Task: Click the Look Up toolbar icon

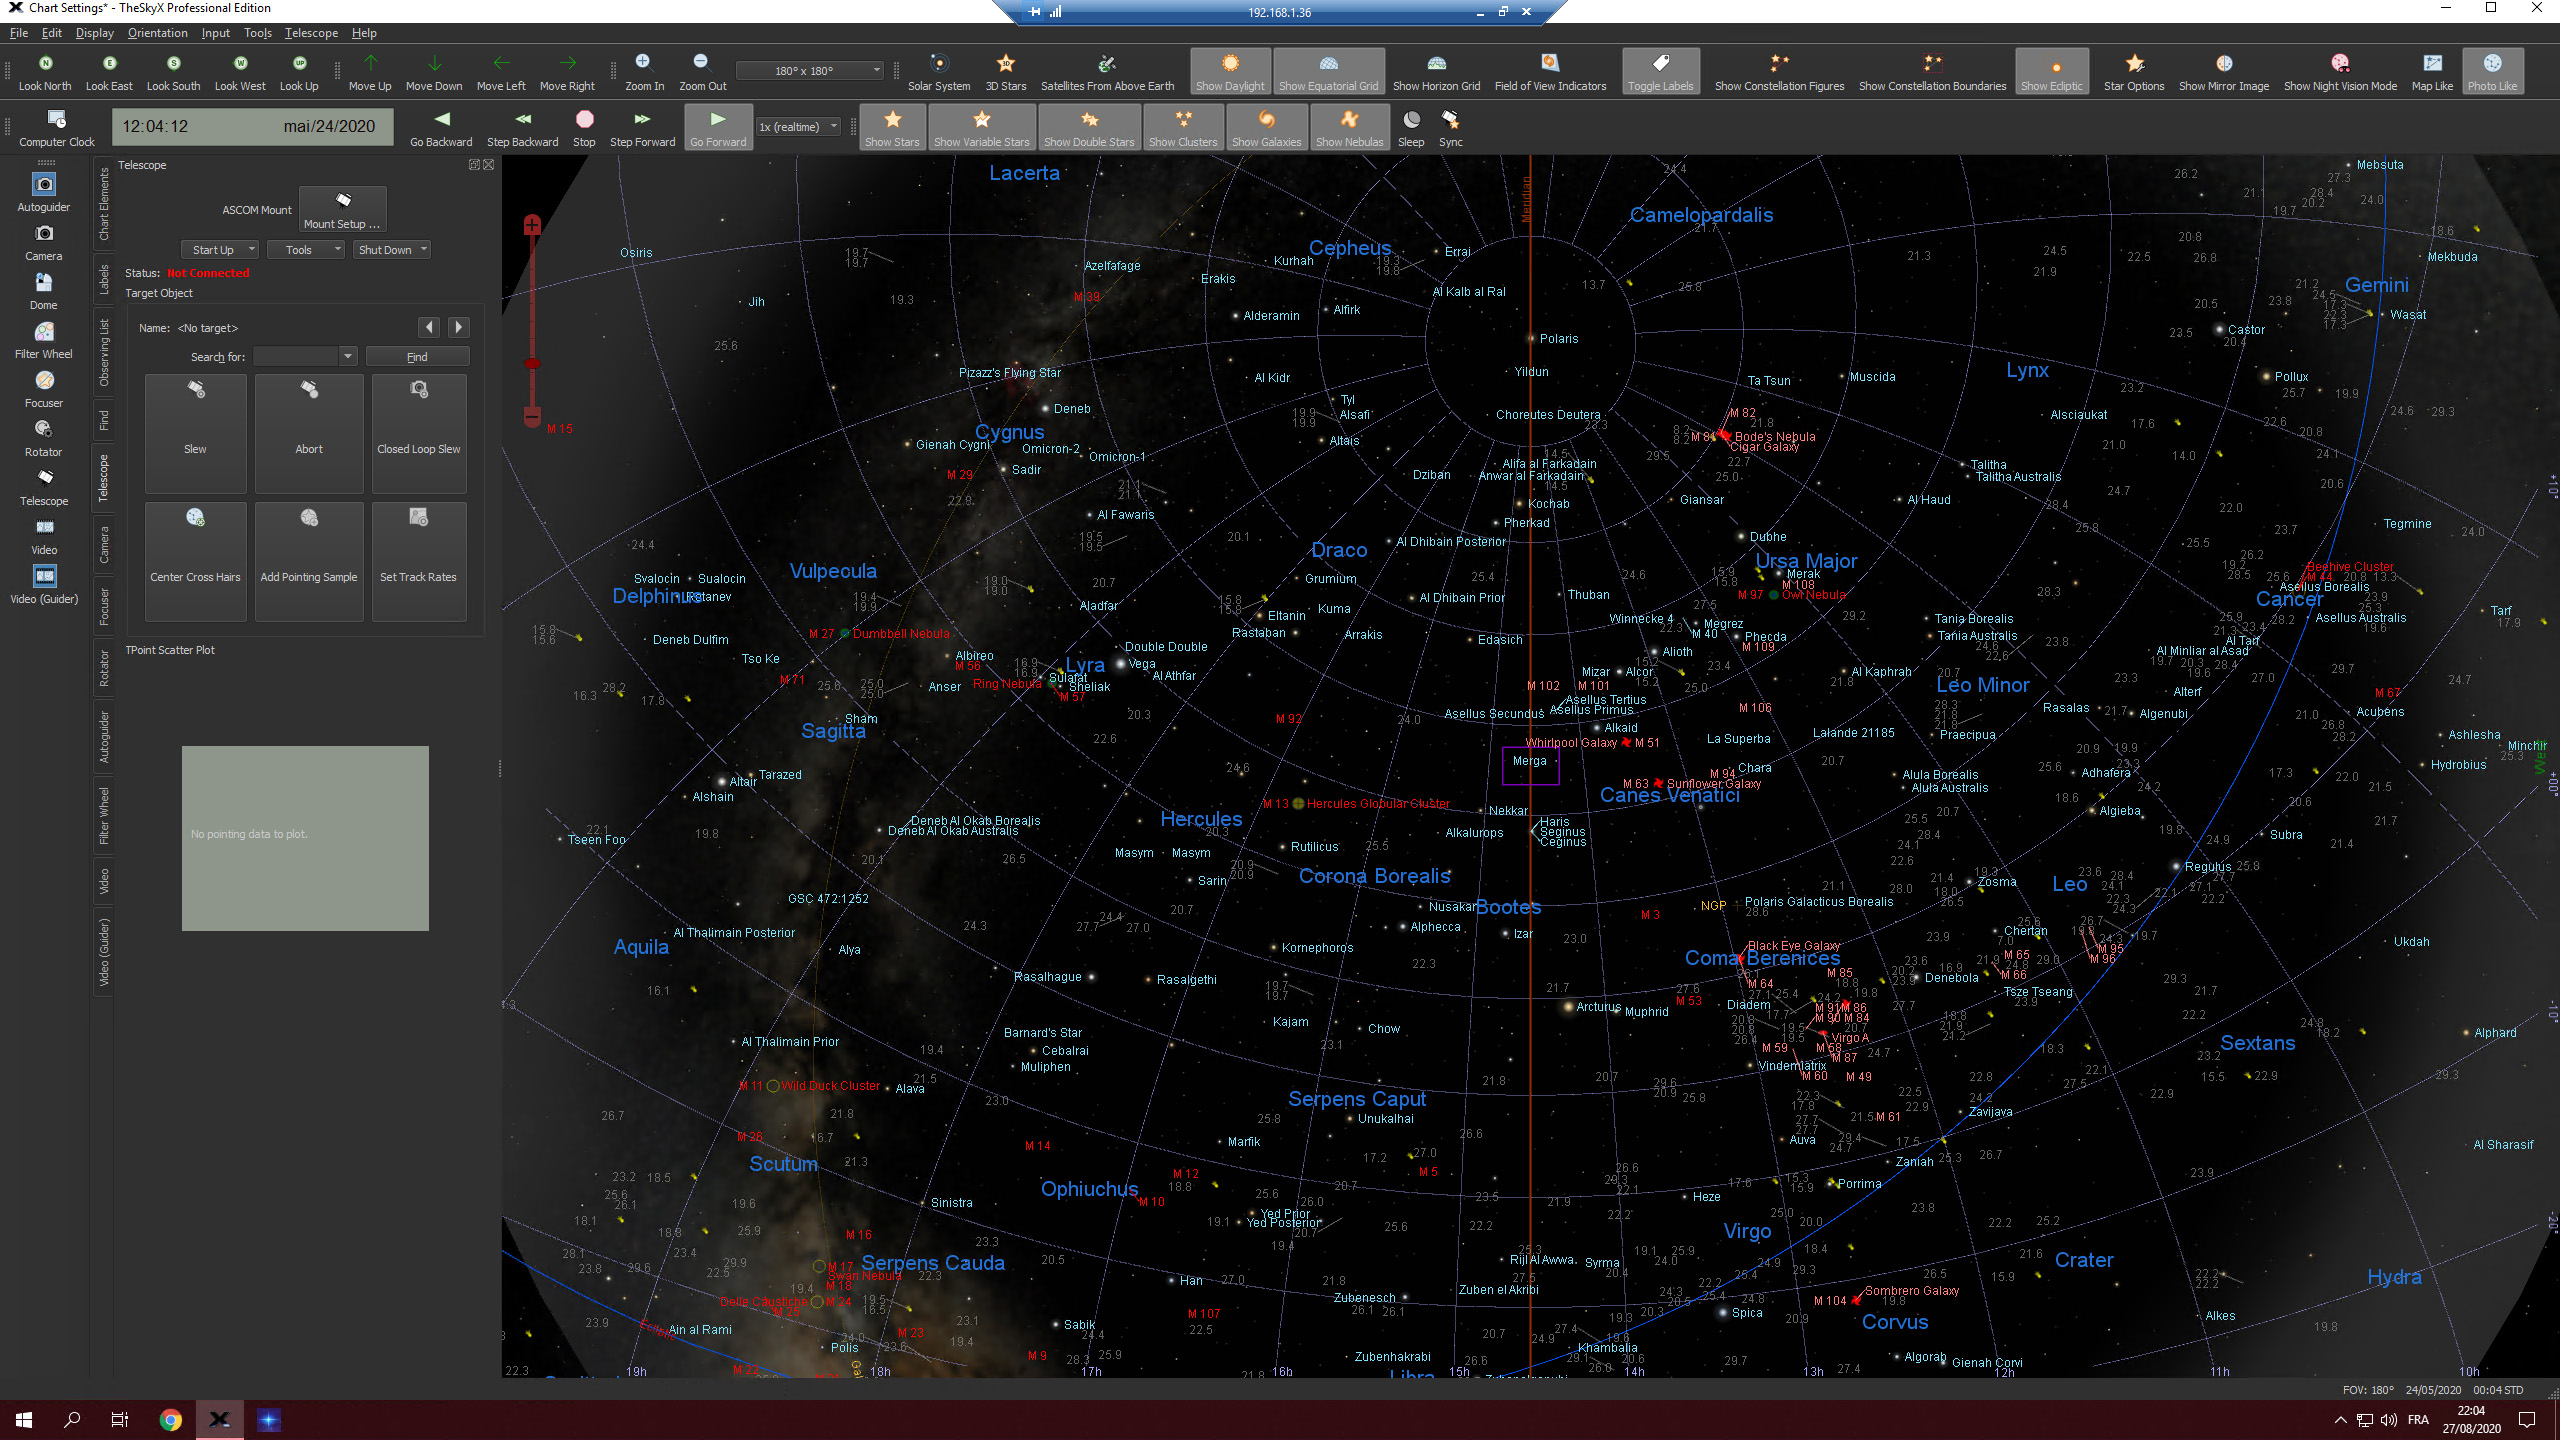Action: (x=299, y=72)
